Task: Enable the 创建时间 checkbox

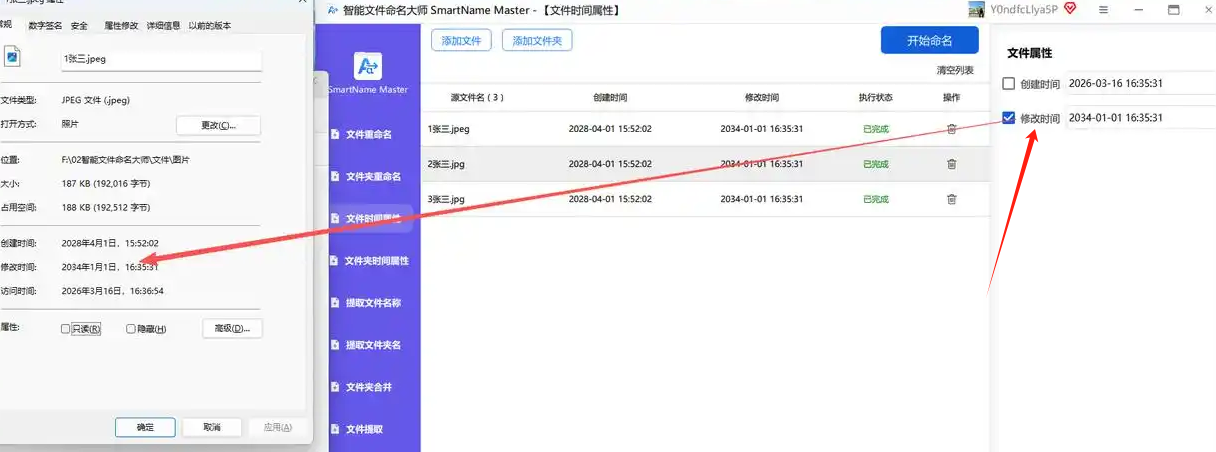Action: coord(1009,84)
